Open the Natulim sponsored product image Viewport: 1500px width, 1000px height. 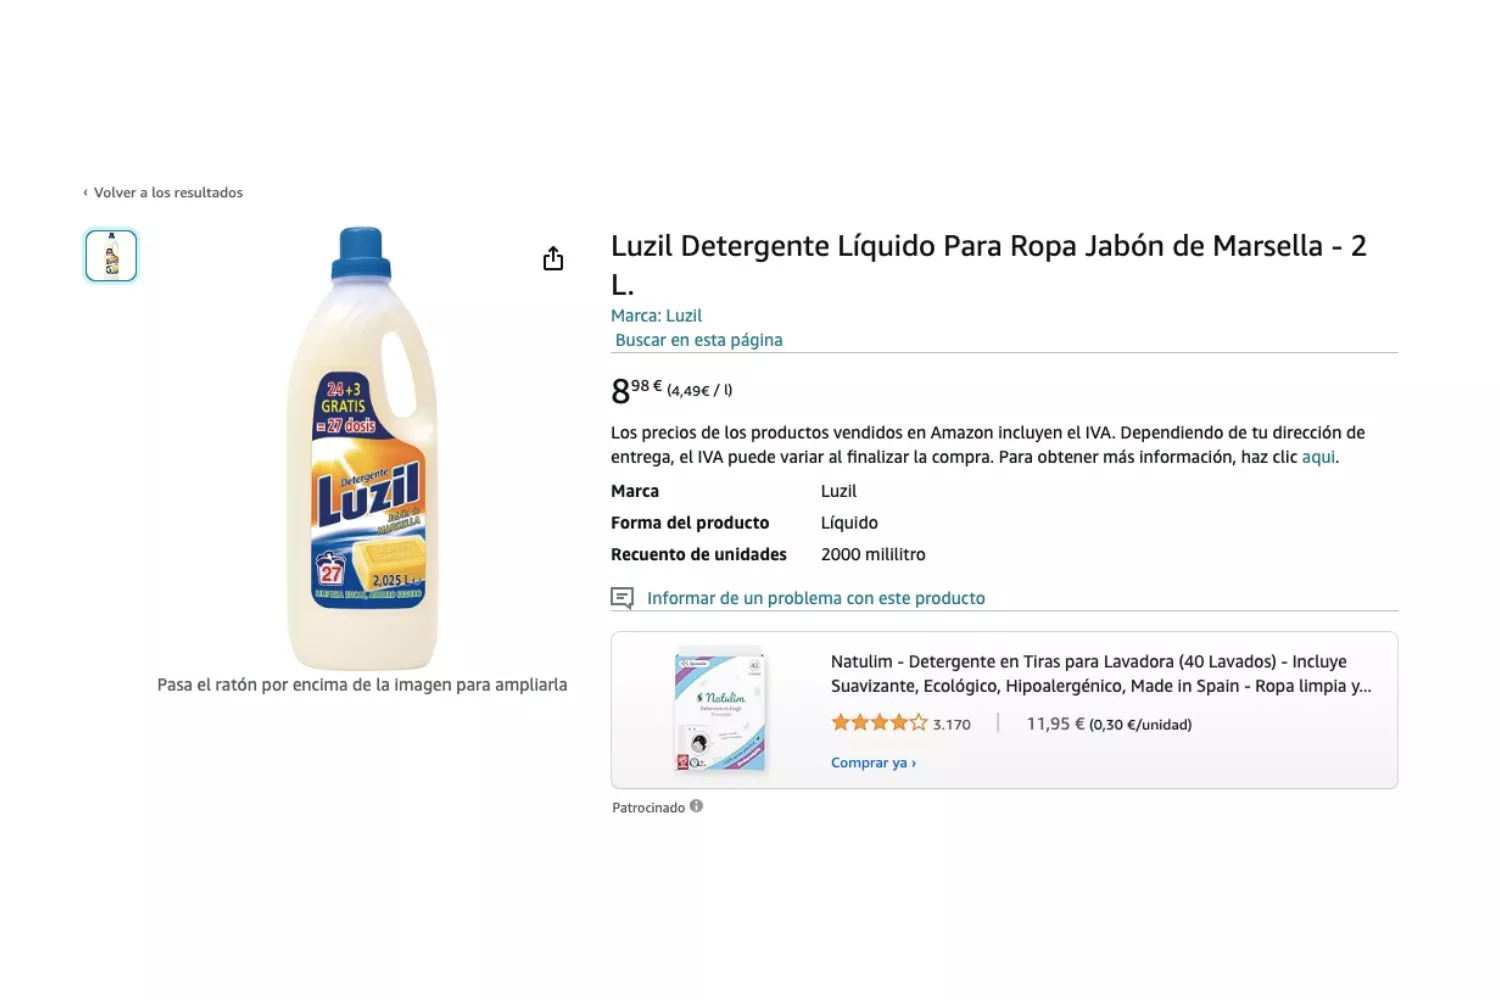click(720, 710)
